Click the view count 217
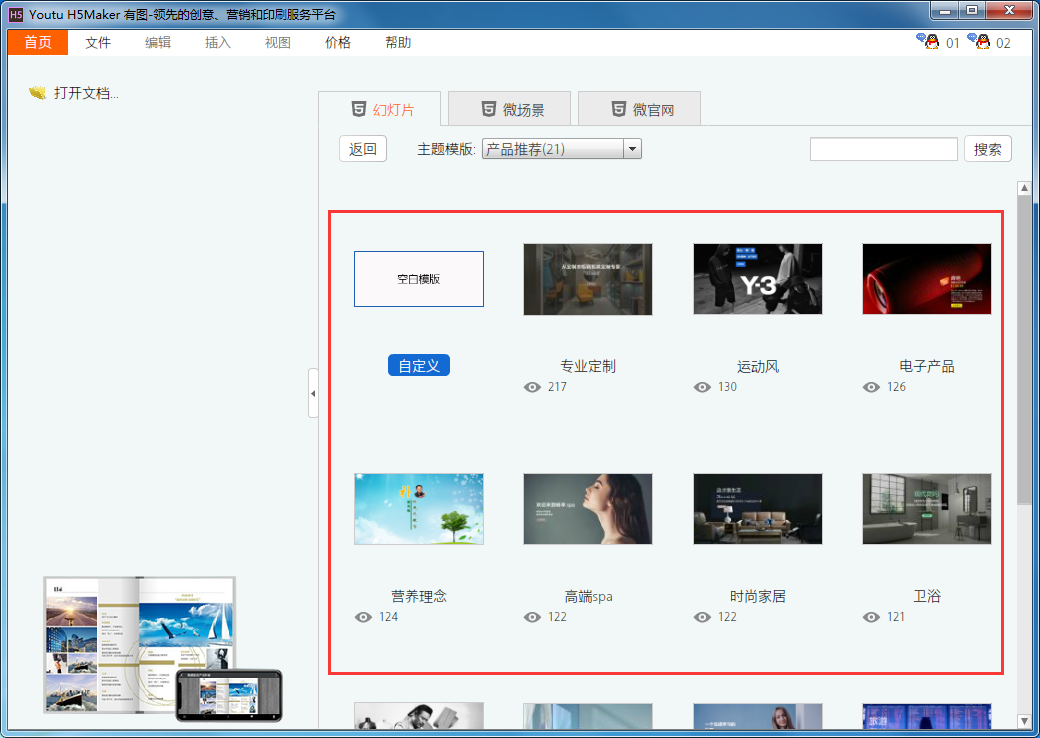This screenshot has height=738, width=1040. coord(557,387)
